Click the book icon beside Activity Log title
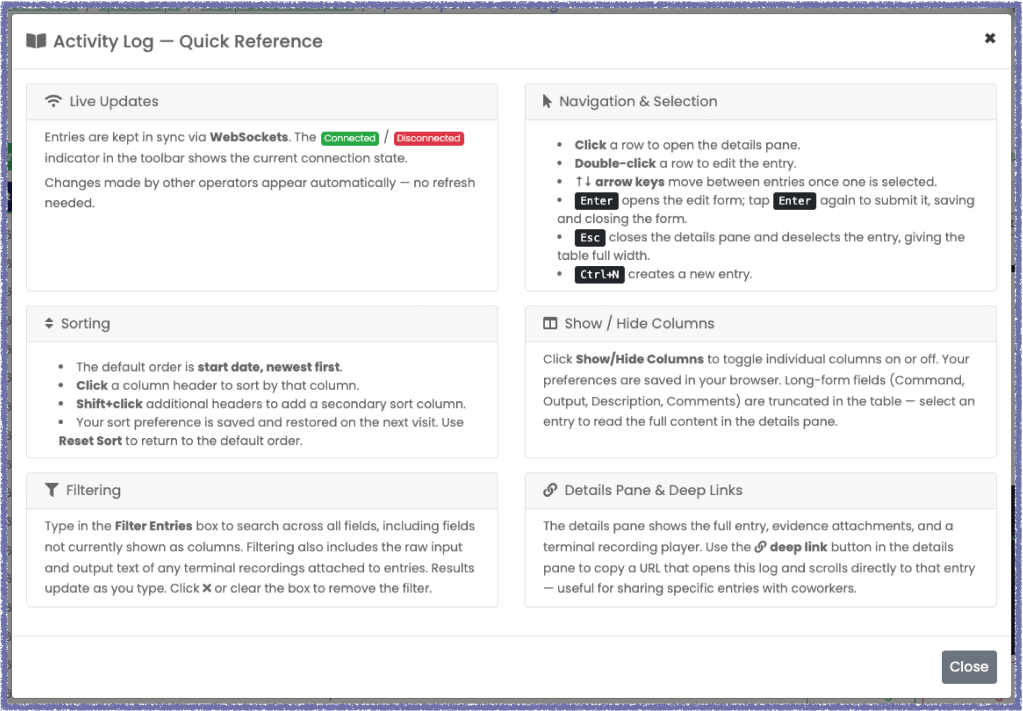 tap(36, 41)
